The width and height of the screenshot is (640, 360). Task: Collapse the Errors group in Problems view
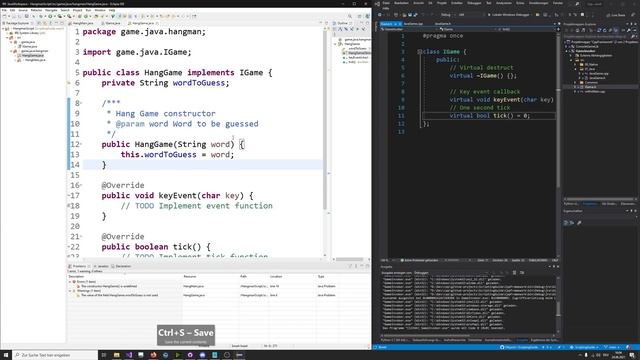coord(70,282)
